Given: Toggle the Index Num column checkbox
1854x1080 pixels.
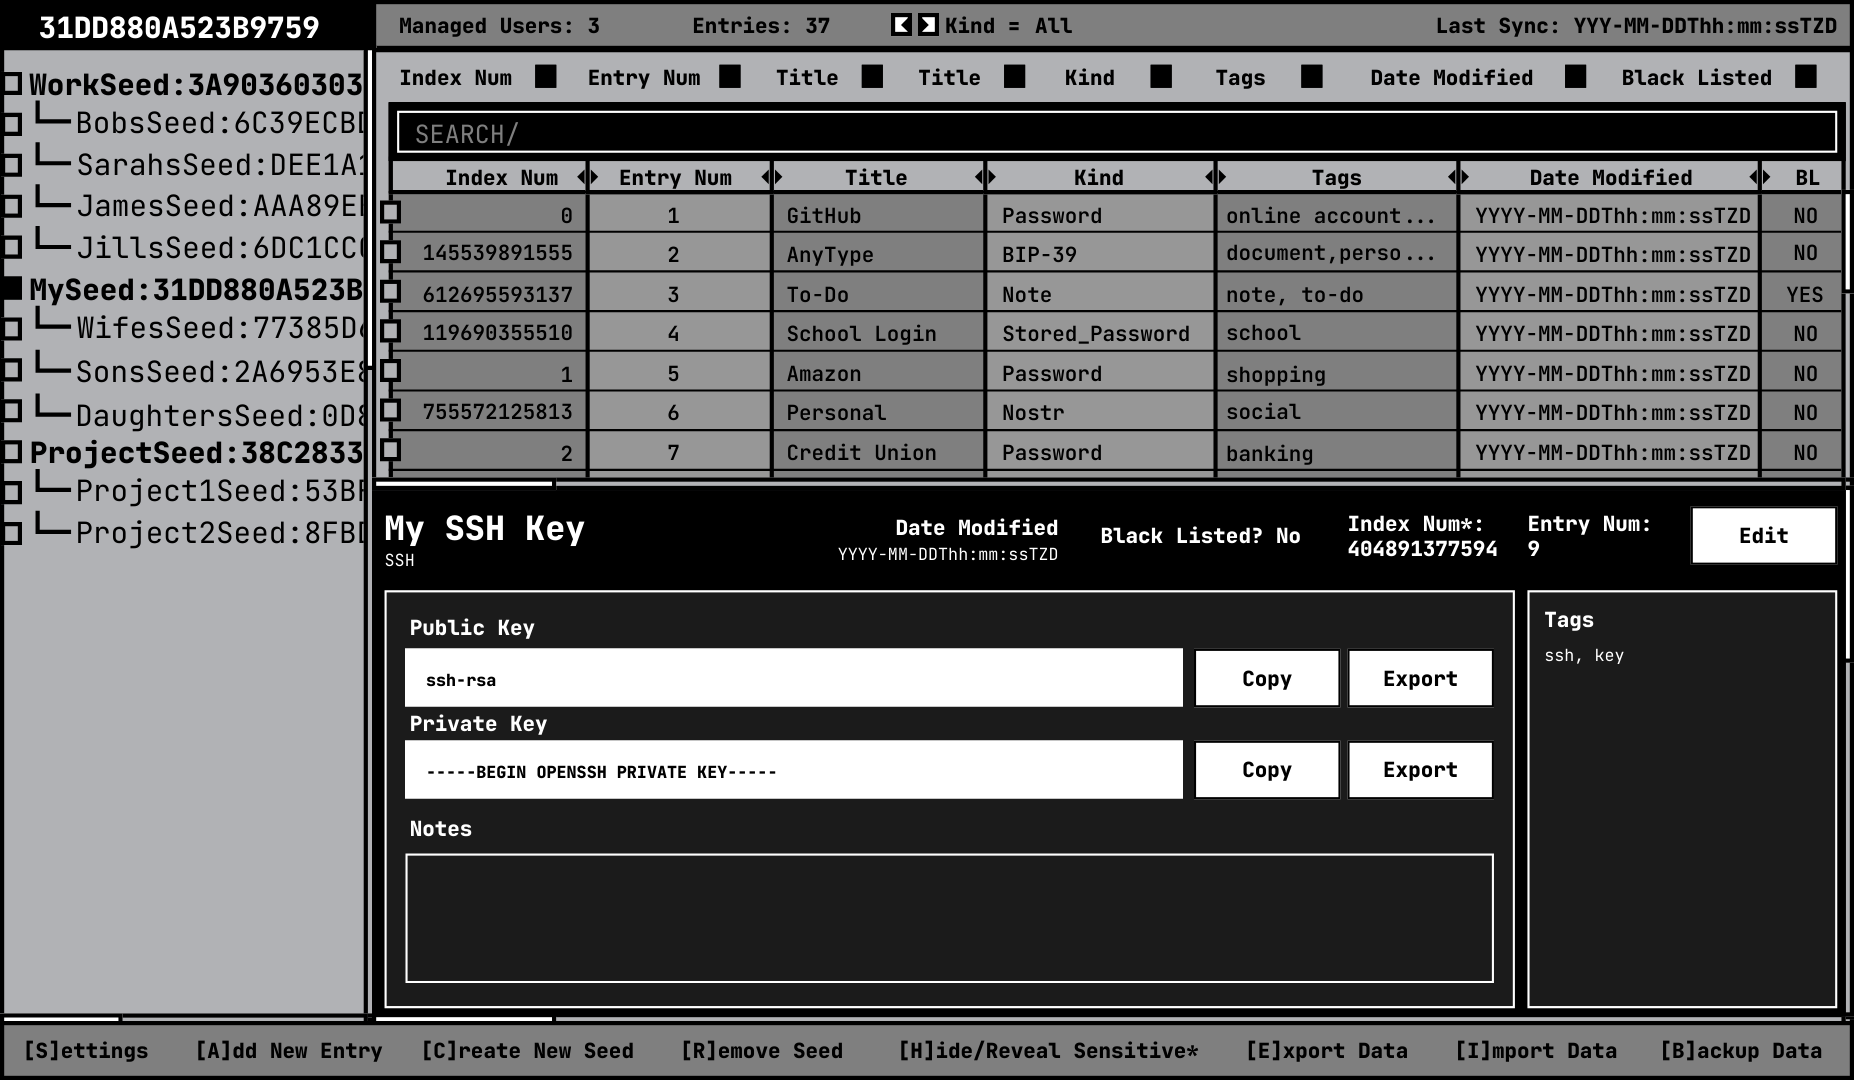Looking at the screenshot, I should click(x=545, y=77).
